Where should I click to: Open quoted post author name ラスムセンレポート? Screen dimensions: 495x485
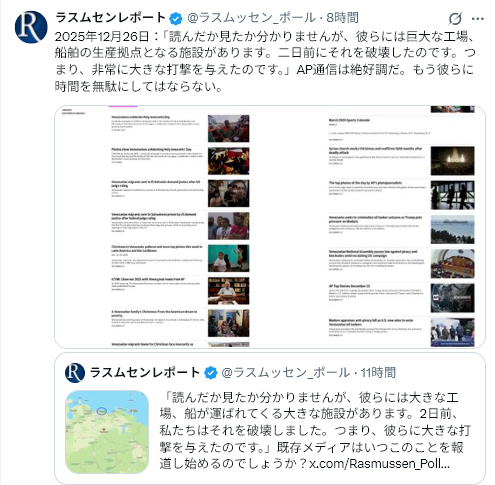click(145, 372)
